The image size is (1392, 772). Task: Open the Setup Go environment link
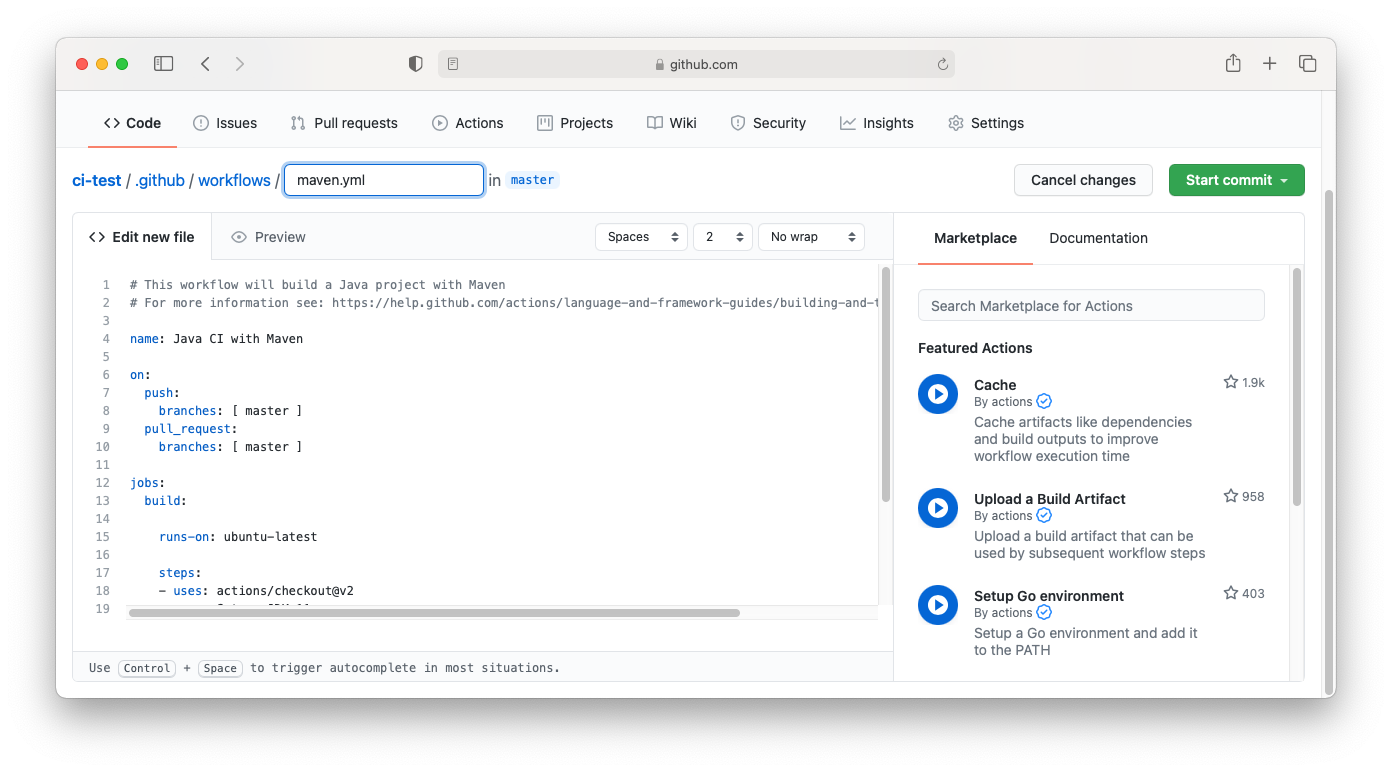pyautogui.click(x=1049, y=596)
